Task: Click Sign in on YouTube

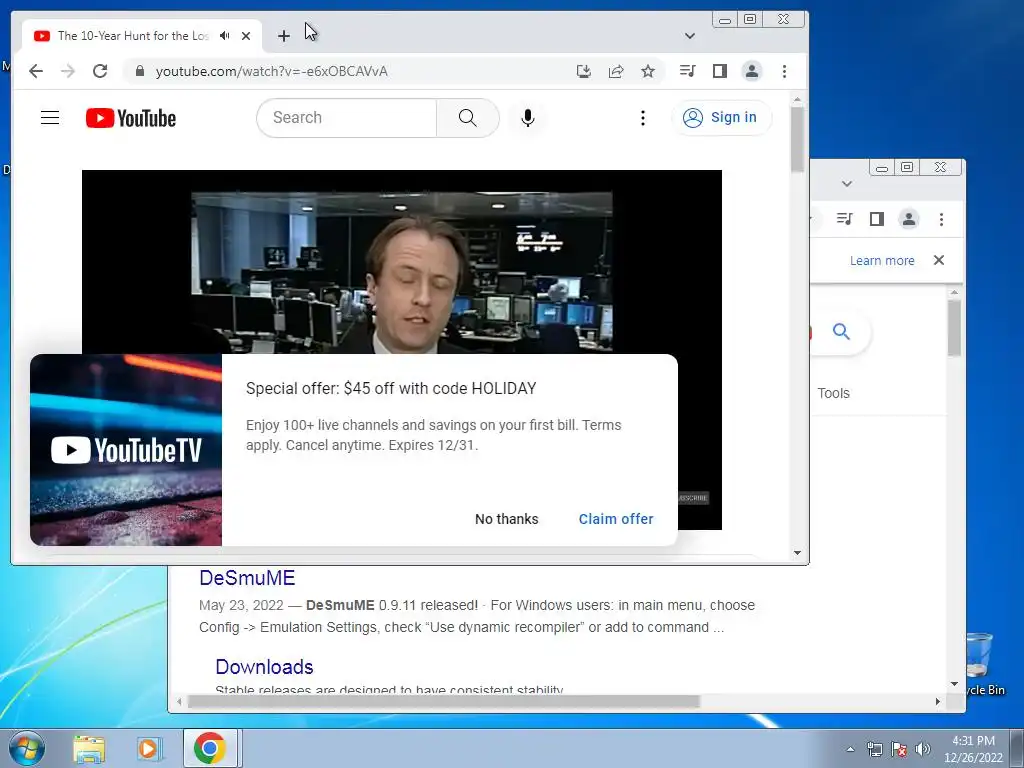Action: tap(721, 118)
